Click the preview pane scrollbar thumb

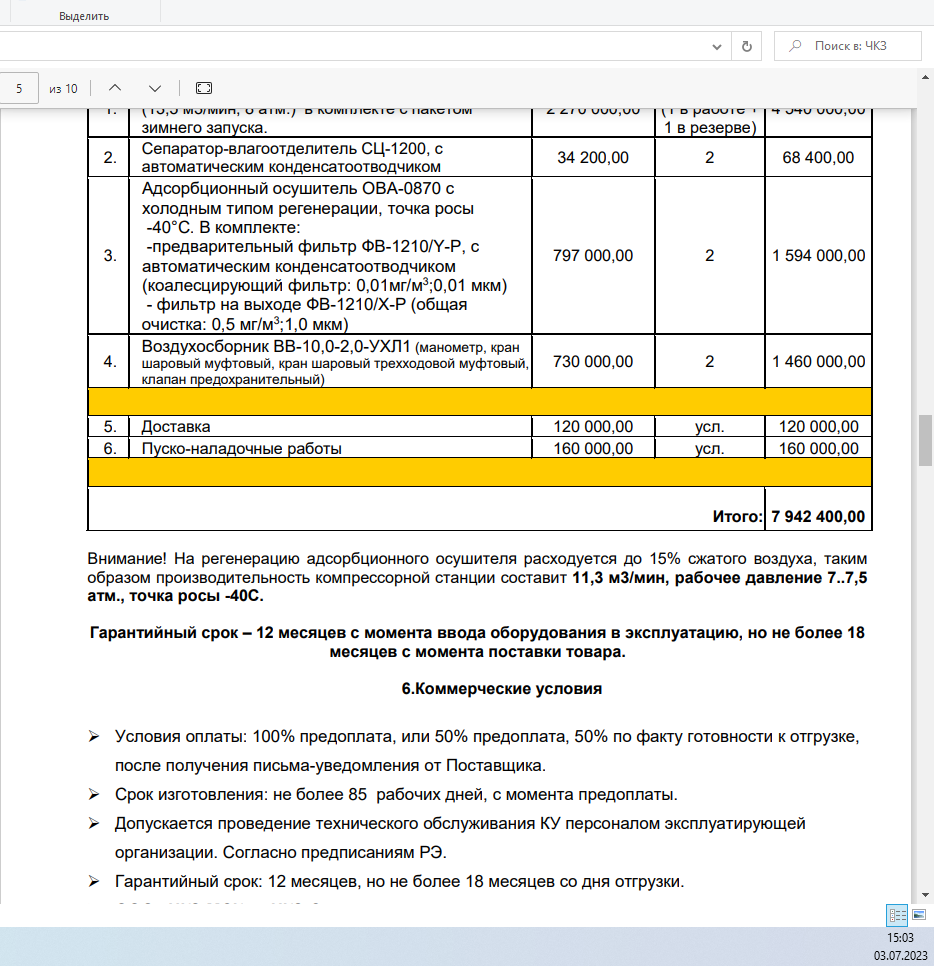click(925, 440)
